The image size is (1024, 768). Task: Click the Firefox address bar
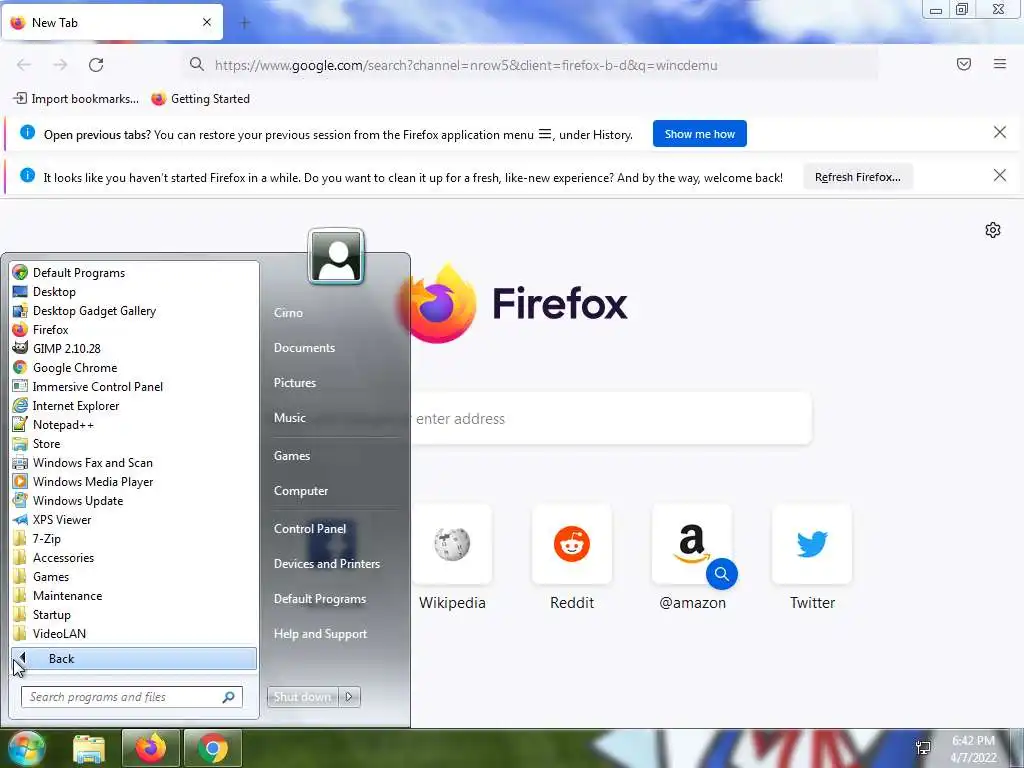point(529,65)
